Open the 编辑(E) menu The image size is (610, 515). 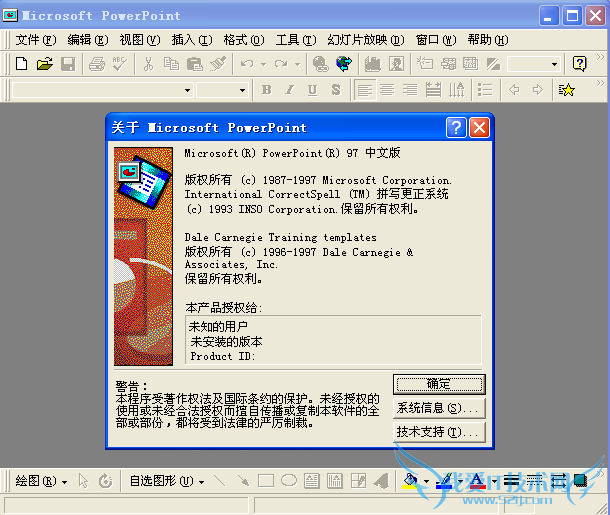88,40
